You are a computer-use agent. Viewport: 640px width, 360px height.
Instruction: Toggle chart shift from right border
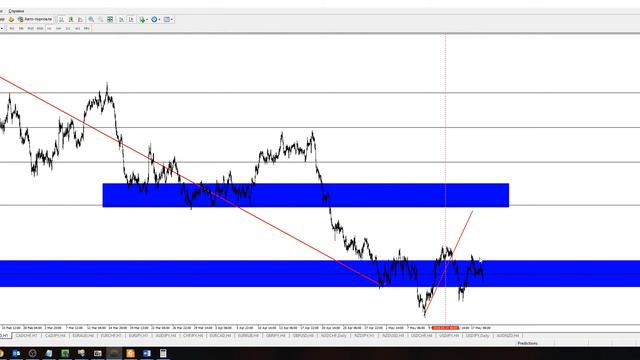(131, 19)
